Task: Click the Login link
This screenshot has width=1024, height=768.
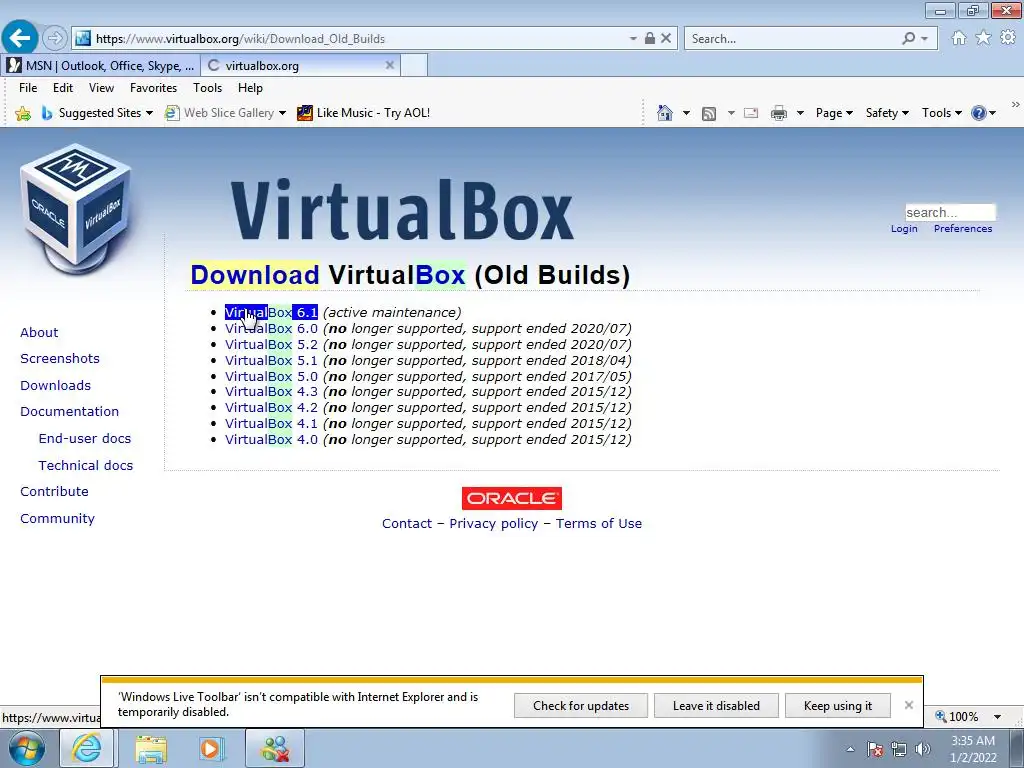Action: 904,229
